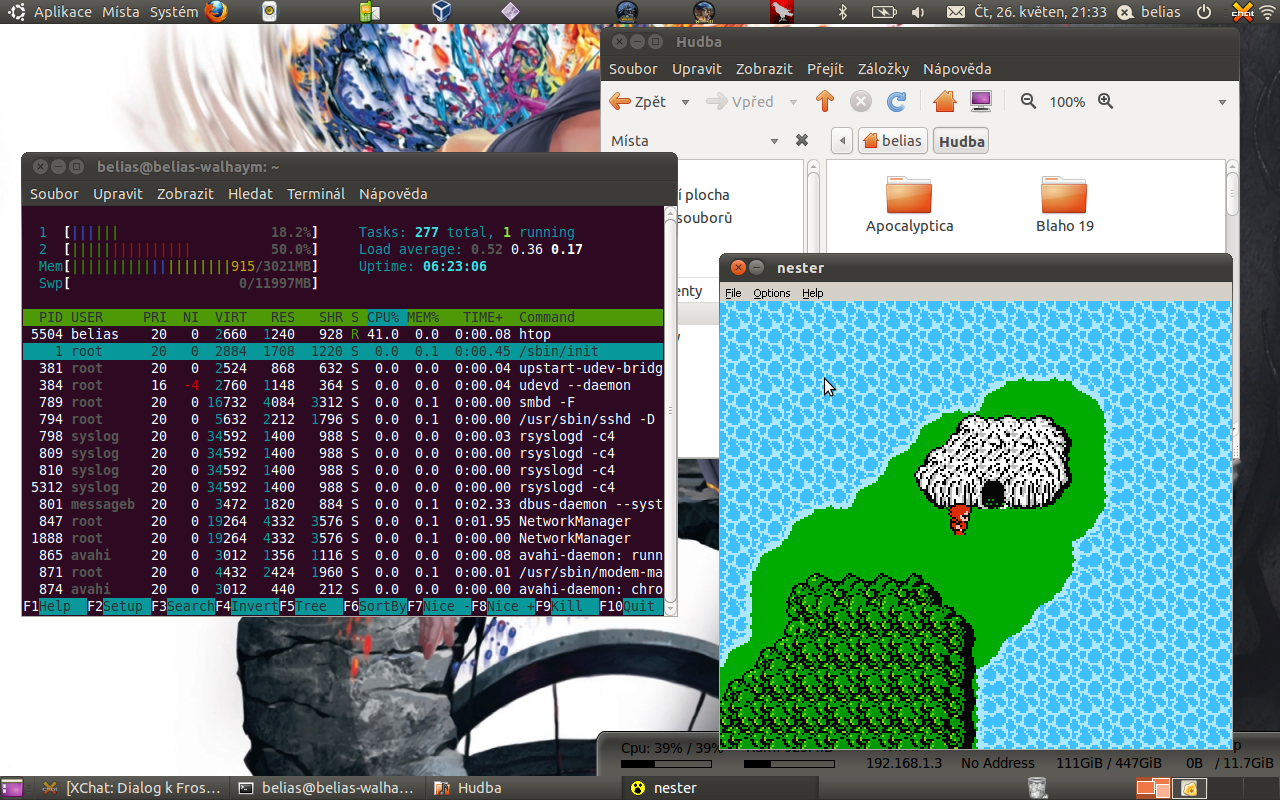Click the power session button

click(x=1204, y=12)
